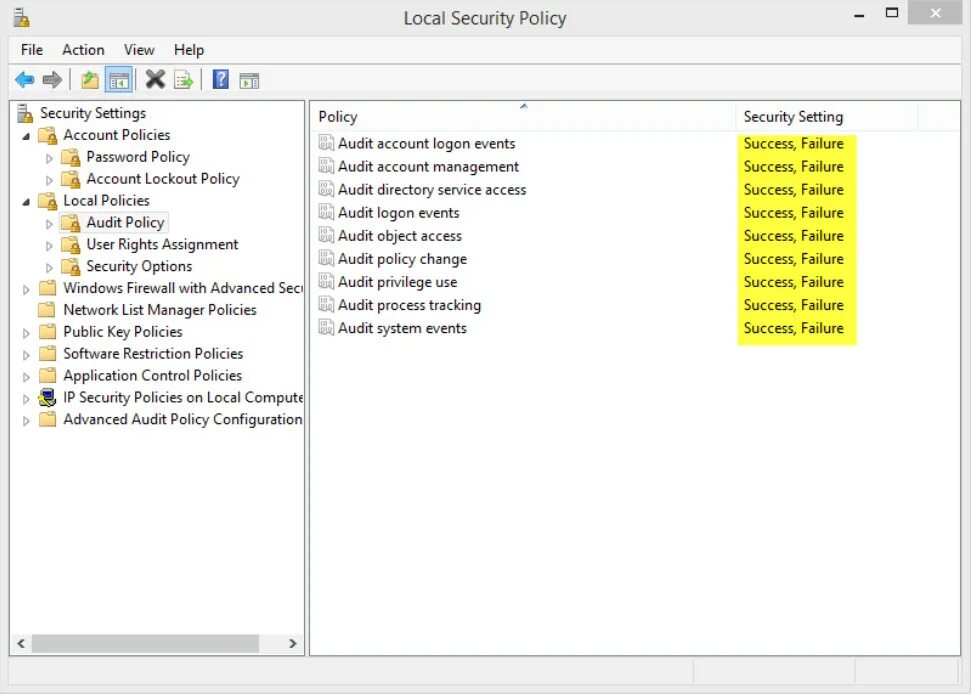
Task: Collapse the Local Policies tree node
Action: click(x=26, y=202)
